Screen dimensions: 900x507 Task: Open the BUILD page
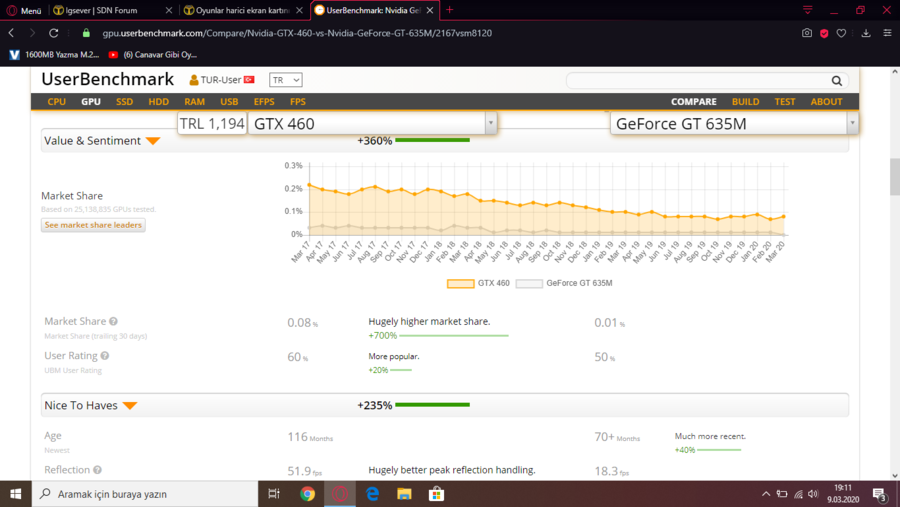pos(746,102)
